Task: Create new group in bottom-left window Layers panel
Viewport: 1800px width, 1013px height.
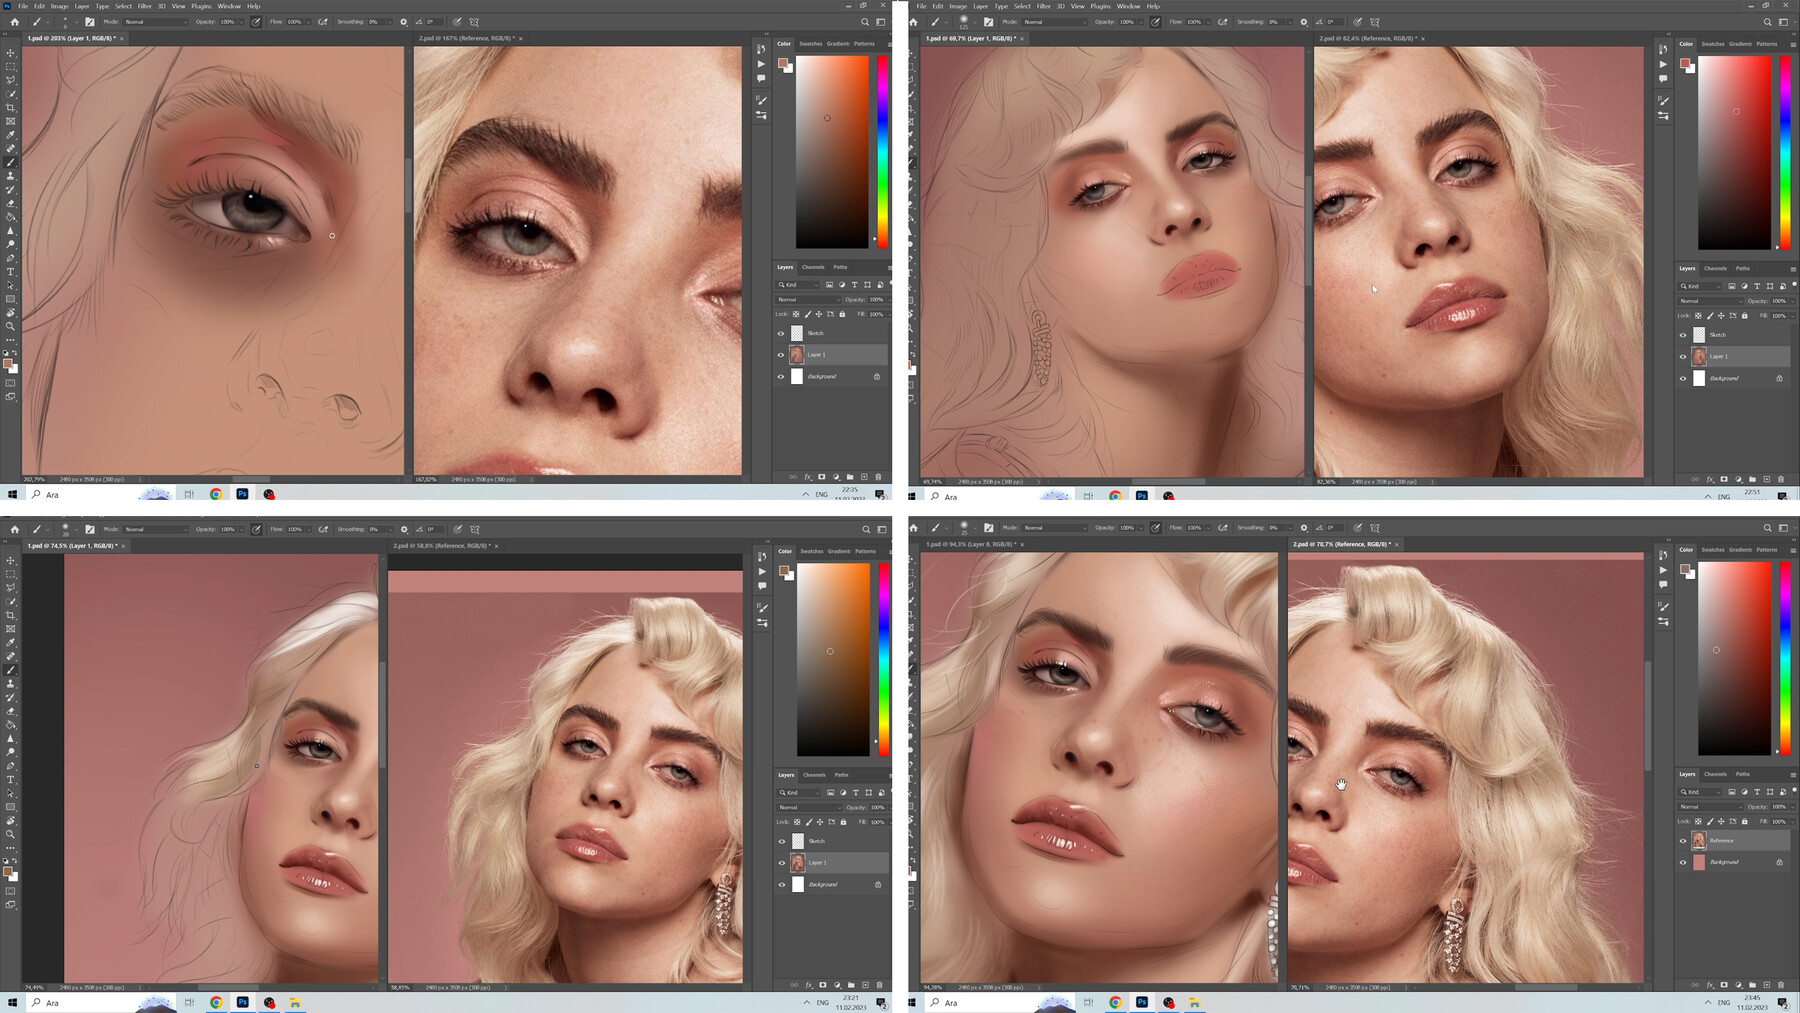Action: coord(851,985)
